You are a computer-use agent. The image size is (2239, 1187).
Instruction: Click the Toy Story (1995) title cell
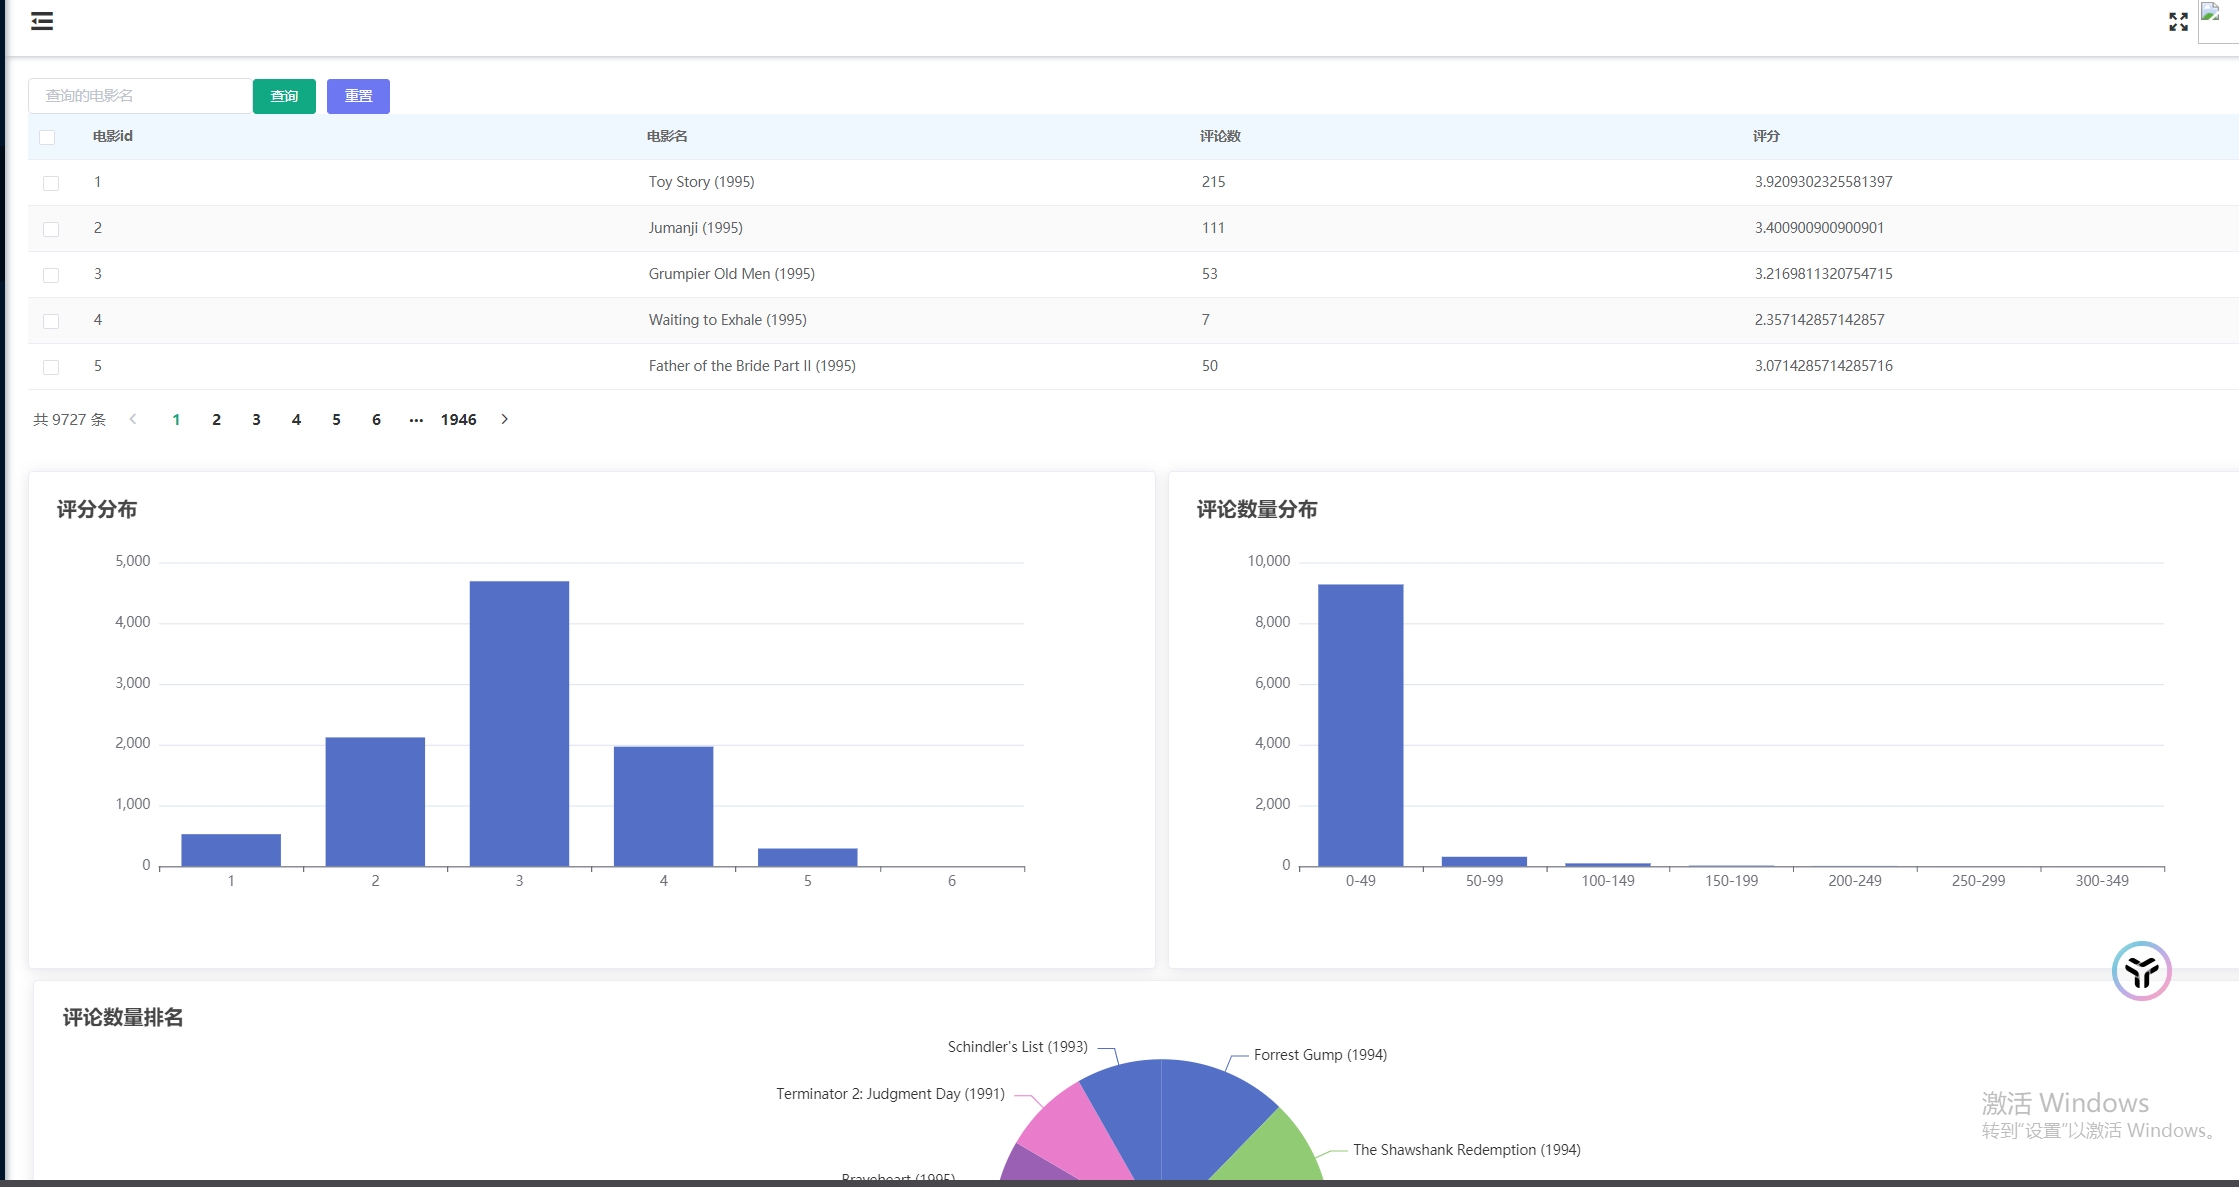pos(701,182)
